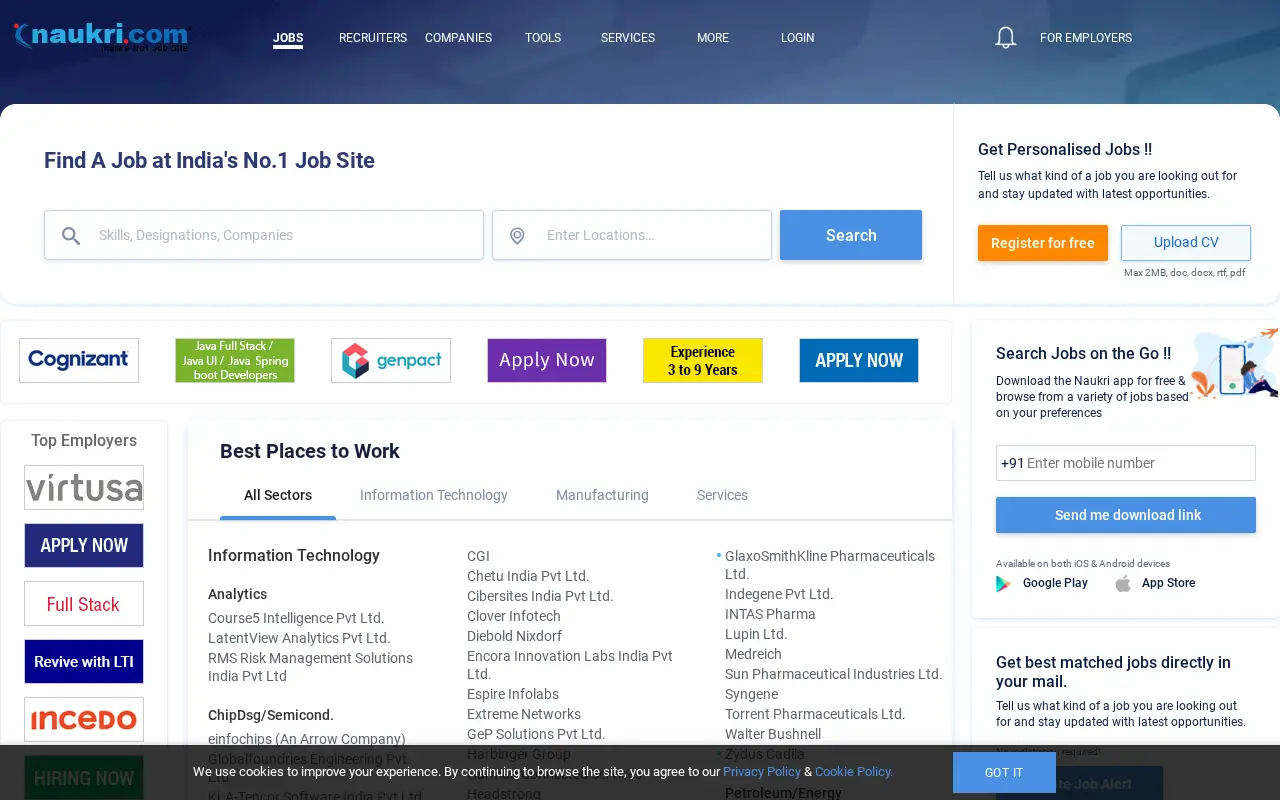
Task: Click Register for free button
Action: pos(1043,243)
